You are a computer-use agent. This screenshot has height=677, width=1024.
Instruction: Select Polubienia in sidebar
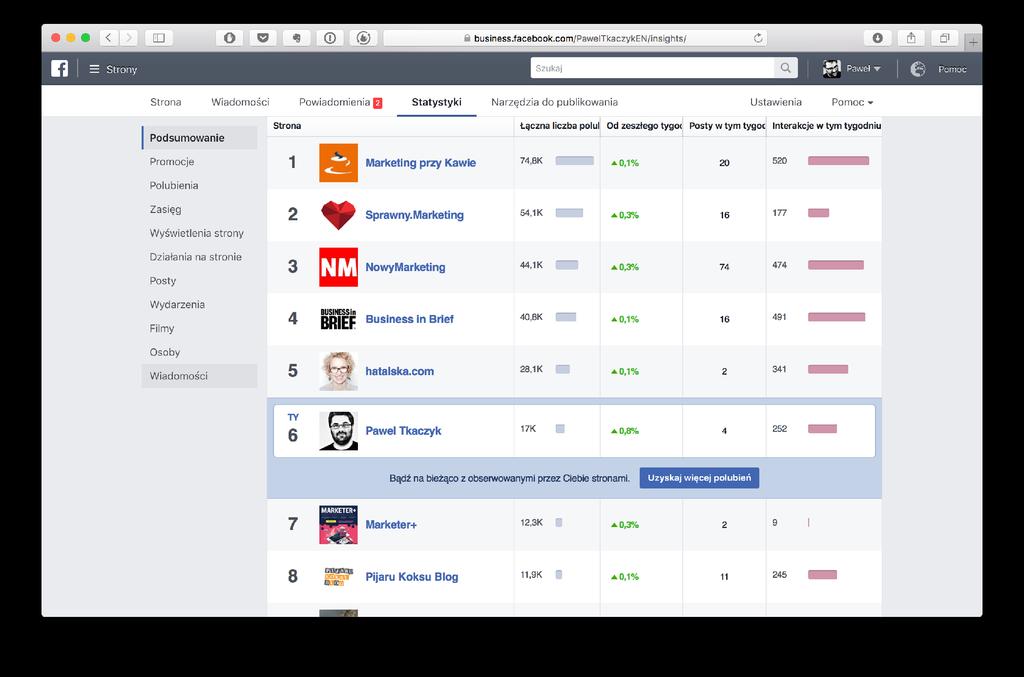200,185
